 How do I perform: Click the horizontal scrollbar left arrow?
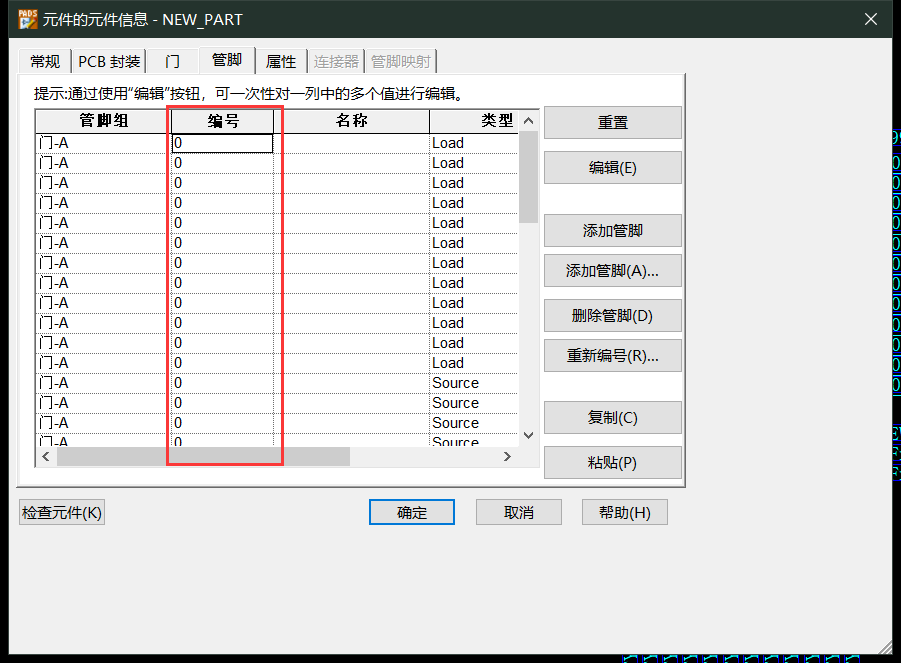(x=46, y=457)
